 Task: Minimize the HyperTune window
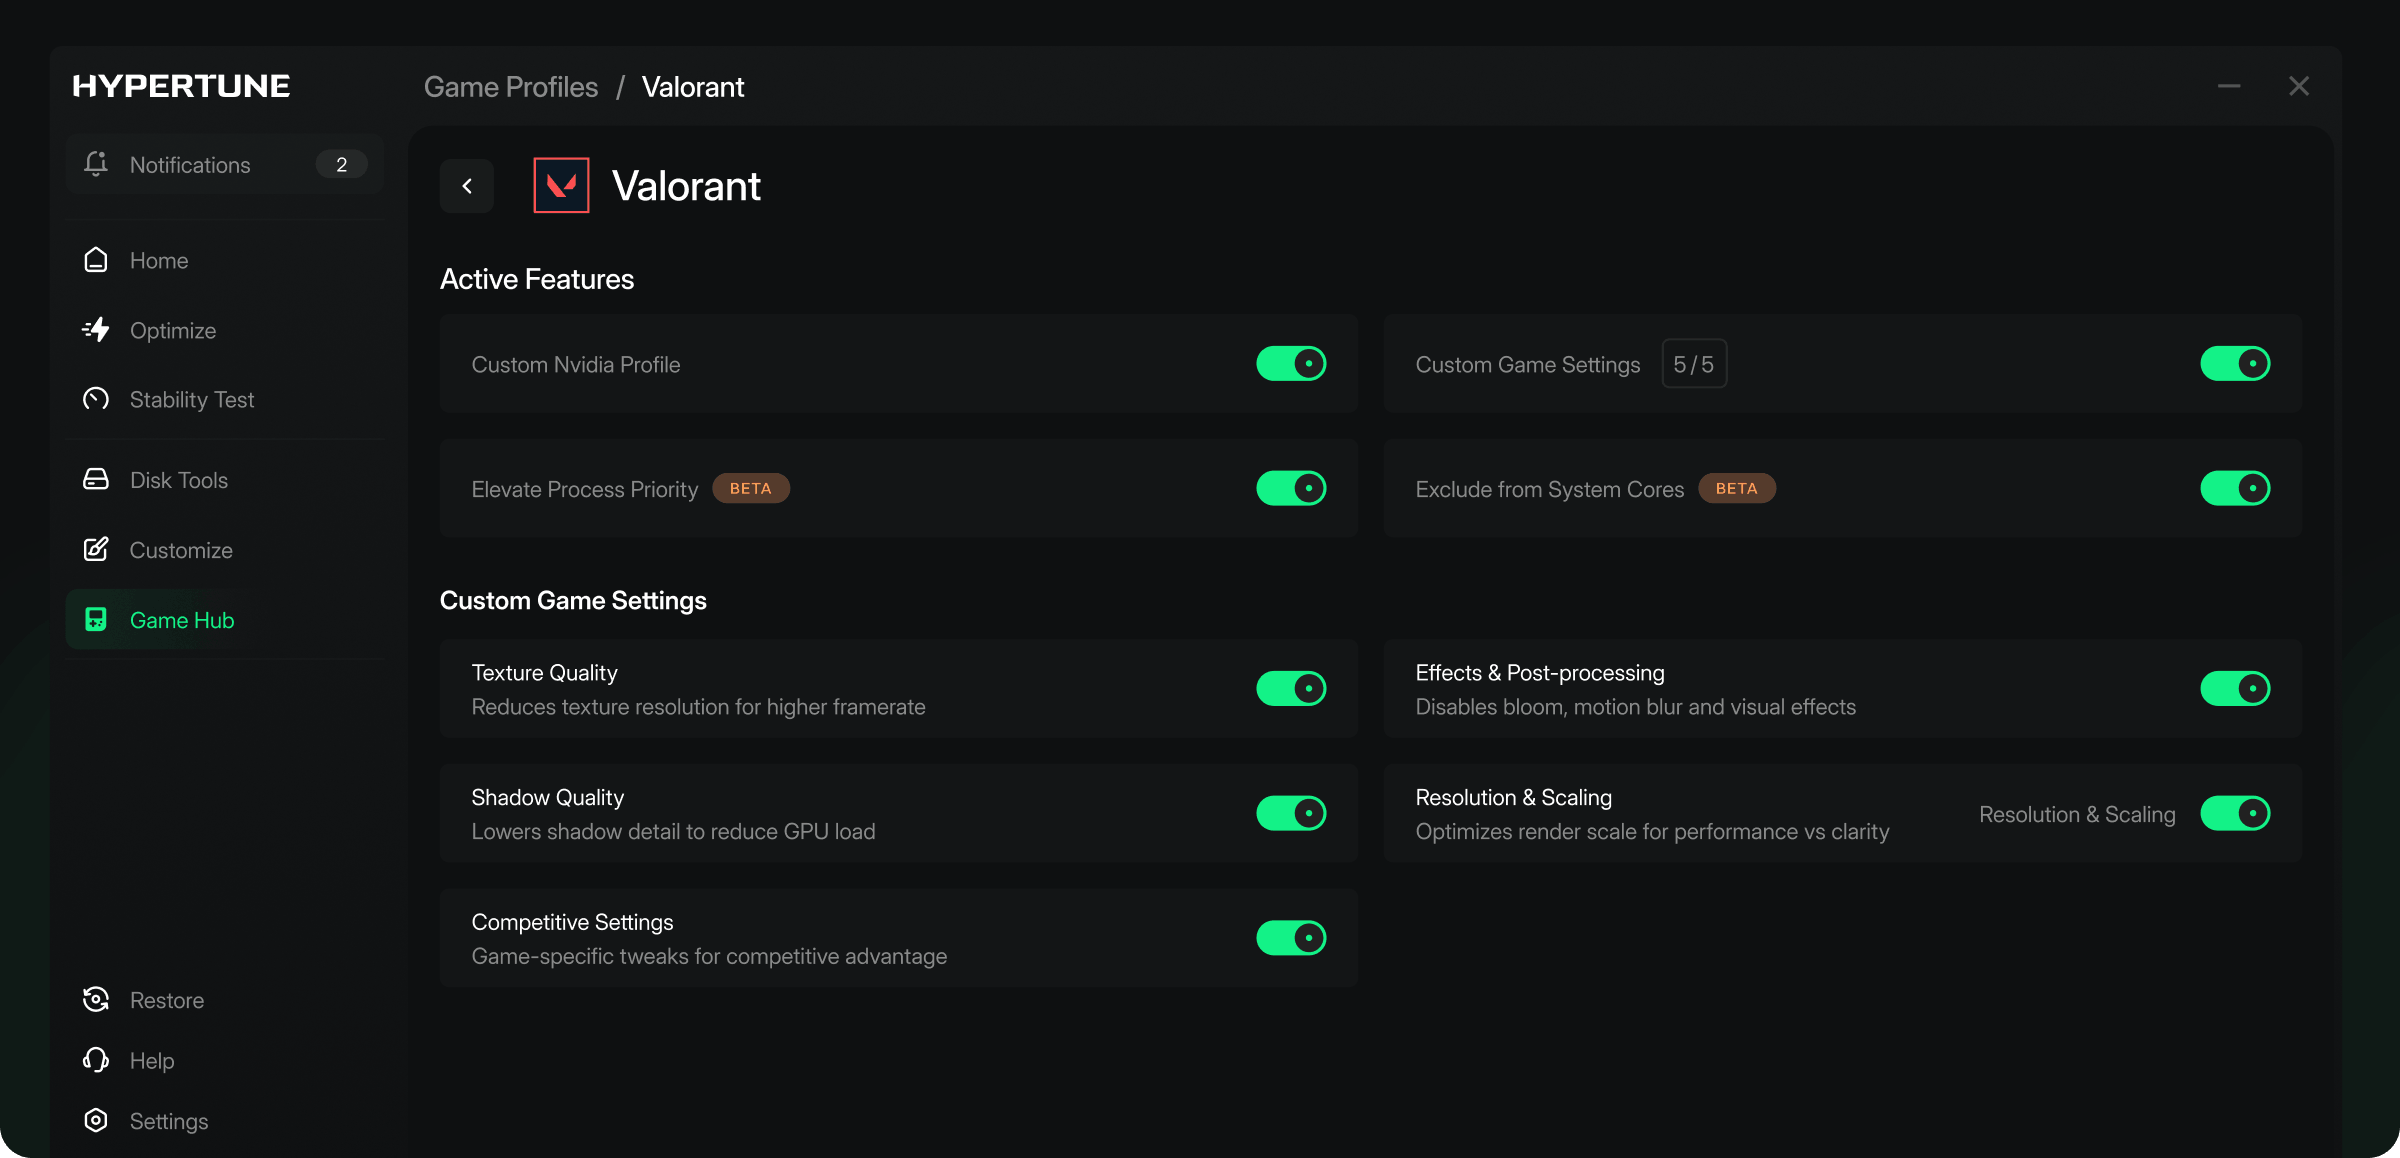[x=2229, y=86]
